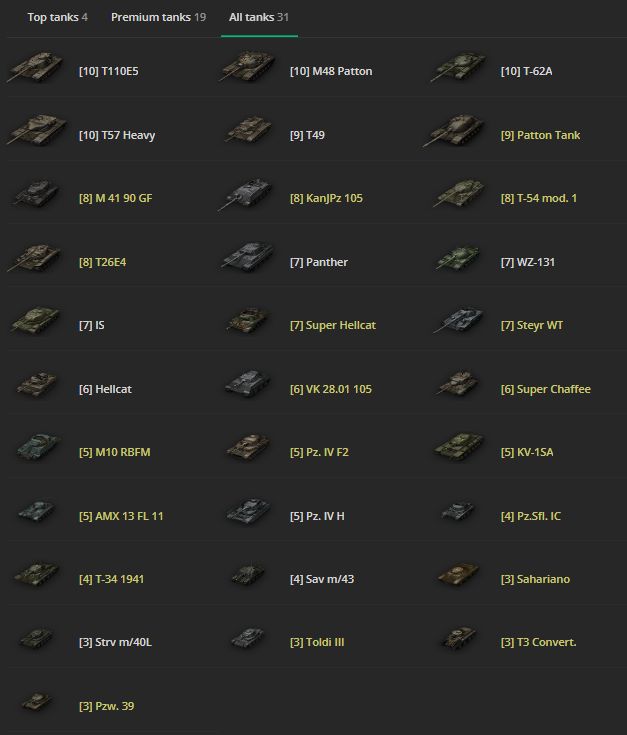Open the [10] T-62A link
The height and width of the screenshot is (735, 627).
click(526, 71)
